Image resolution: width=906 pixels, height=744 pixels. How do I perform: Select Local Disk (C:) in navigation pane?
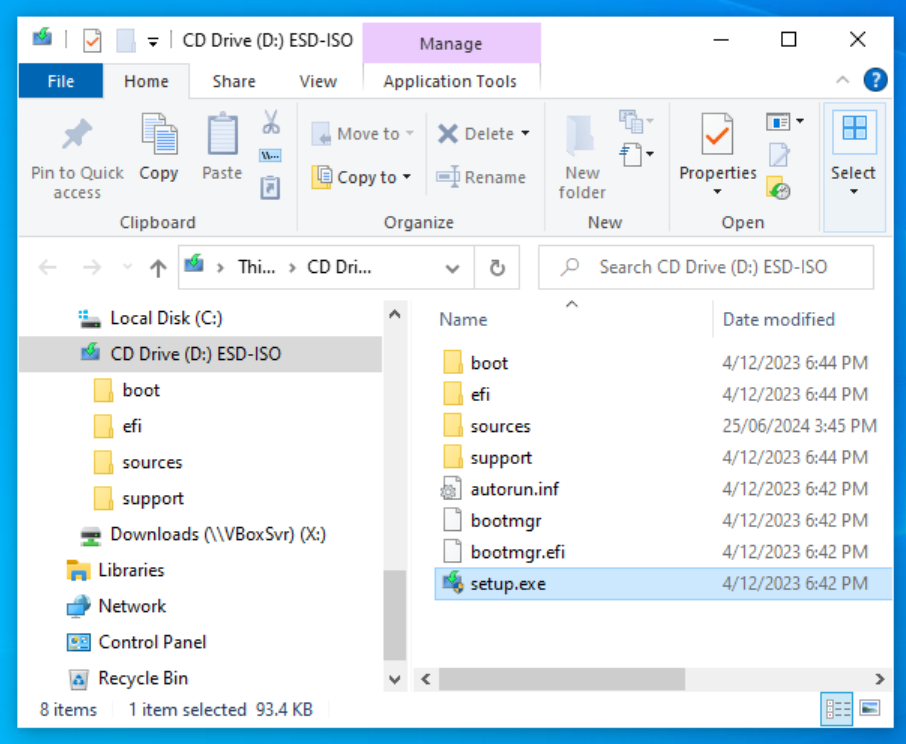pos(150,318)
